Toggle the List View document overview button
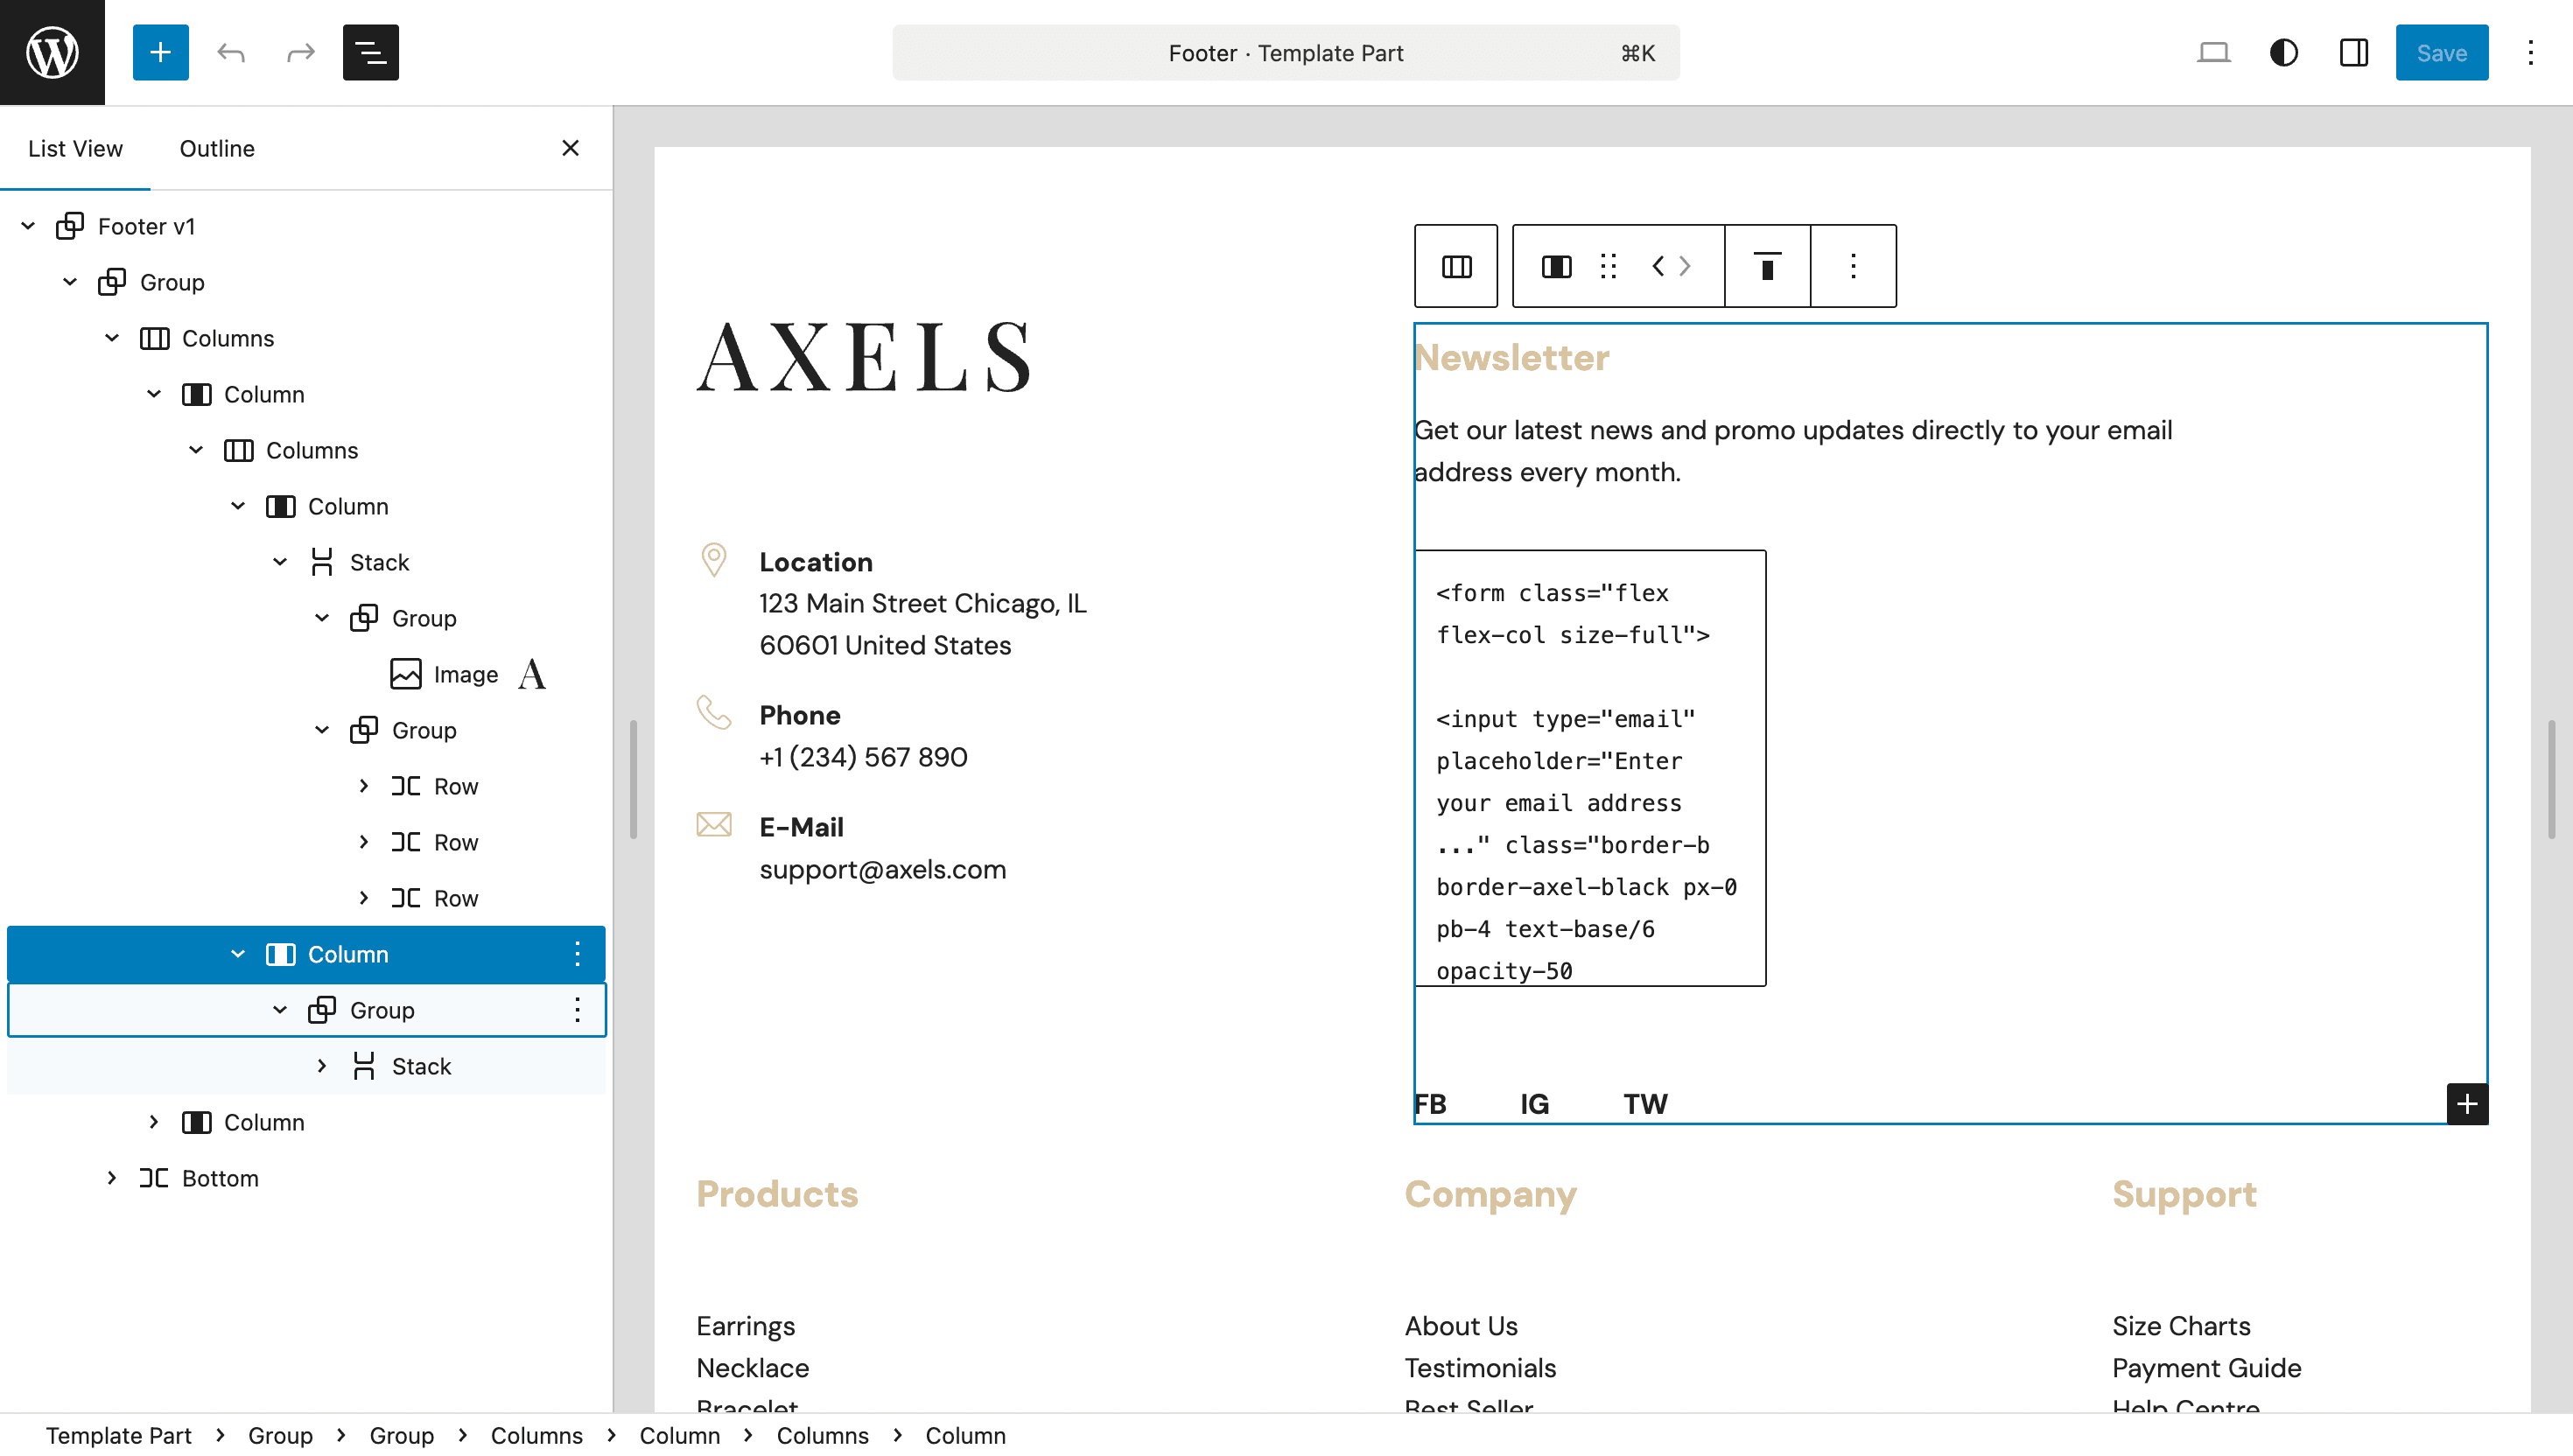Viewport: 2573px width, 1456px height. tap(370, 52)
